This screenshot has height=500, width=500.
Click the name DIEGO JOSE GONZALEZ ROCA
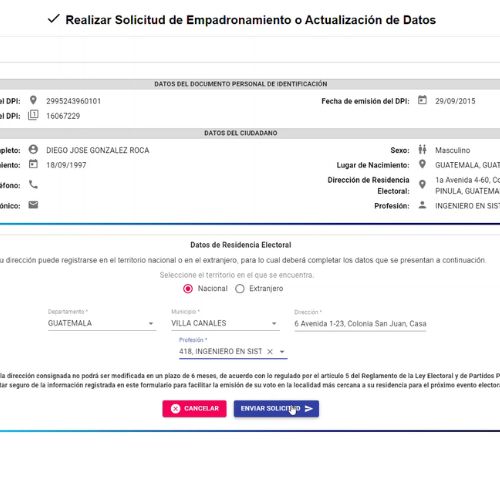[x=98, y=150]
